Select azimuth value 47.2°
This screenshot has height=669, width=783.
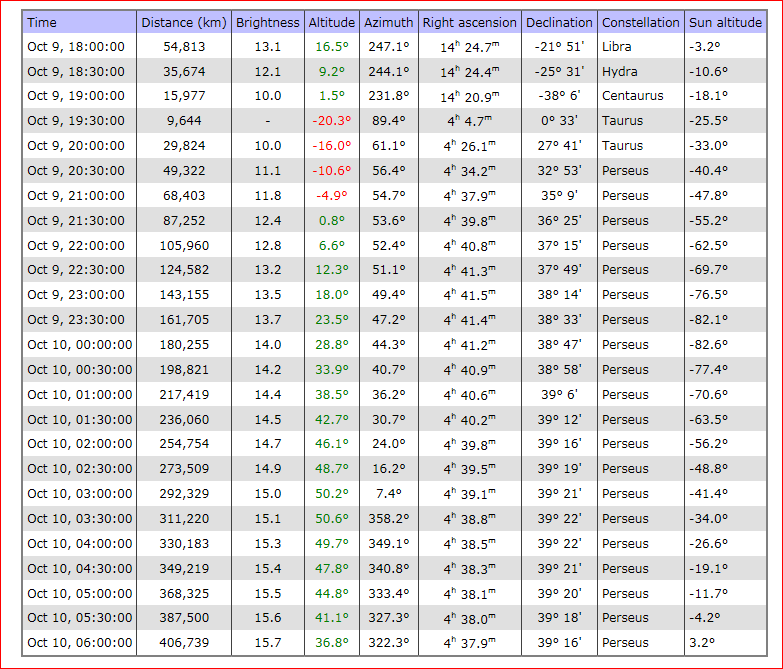coord(389,320)
